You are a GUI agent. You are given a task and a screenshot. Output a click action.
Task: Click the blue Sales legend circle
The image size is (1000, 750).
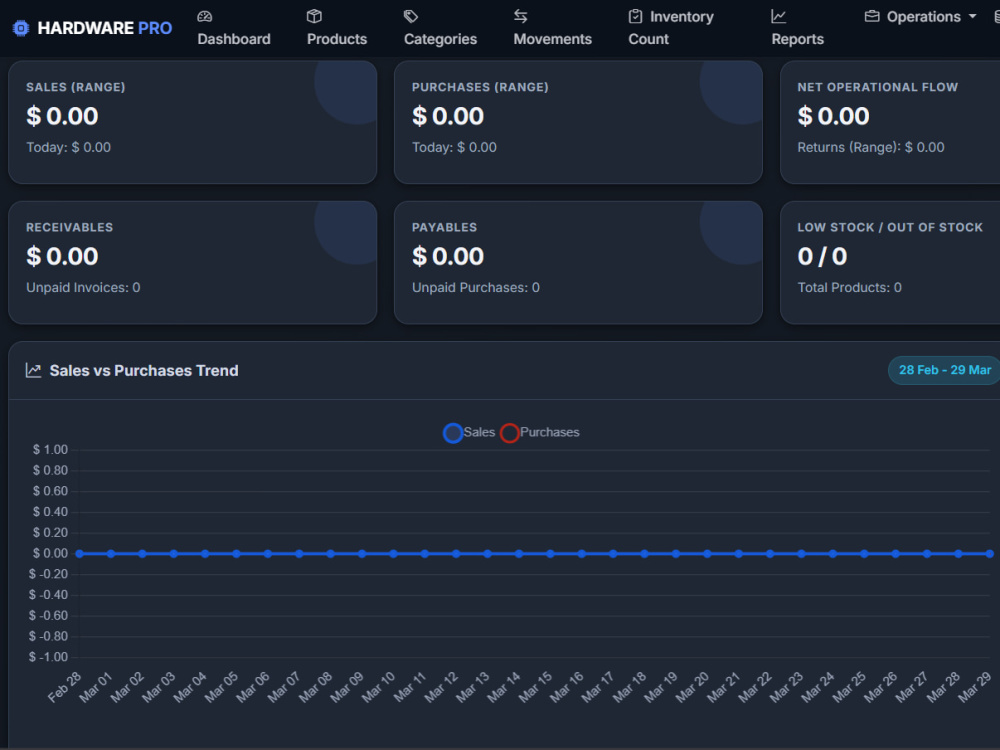tap(453, 433)
